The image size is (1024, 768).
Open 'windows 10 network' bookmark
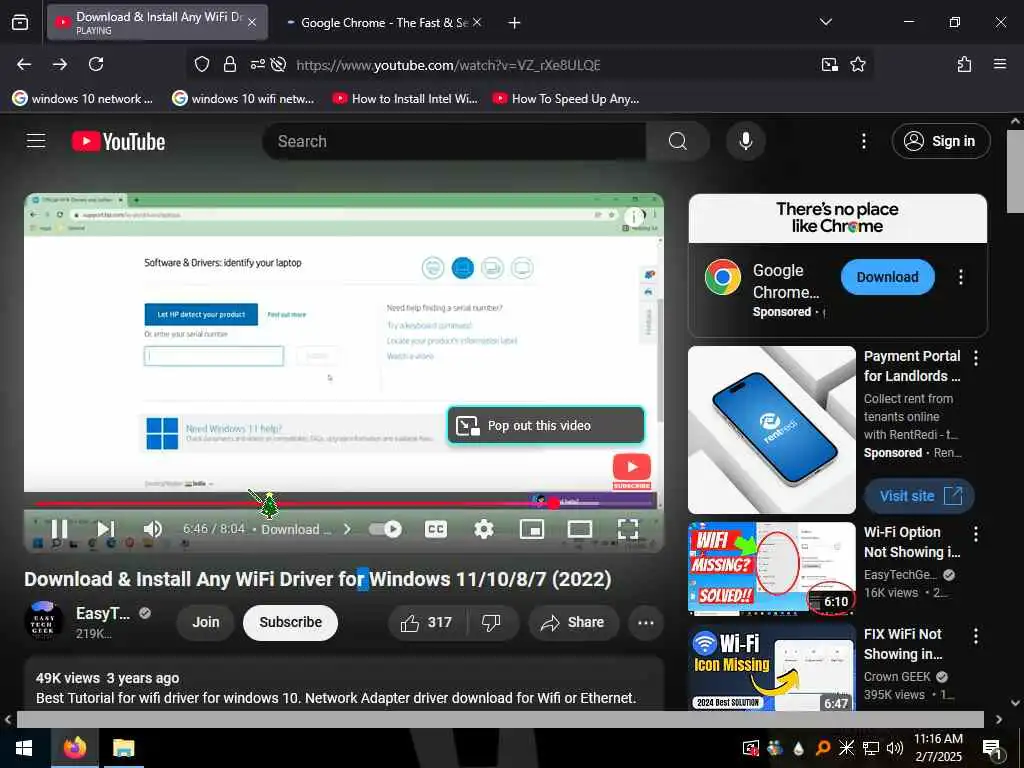coord(83,99)
